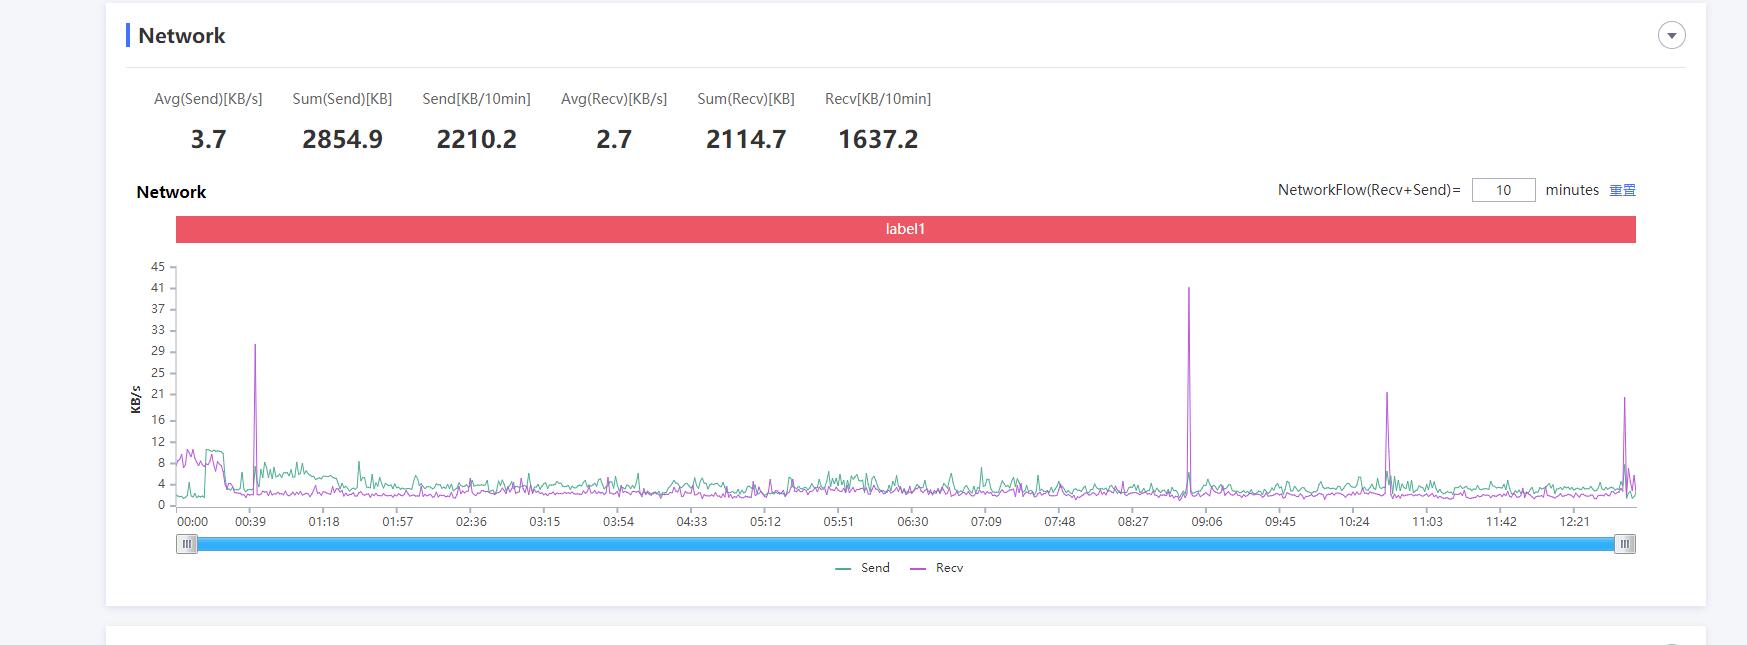Click the 09:06 time axis label
This screenshot has width=1747, height=645.
pos(1206,522)
